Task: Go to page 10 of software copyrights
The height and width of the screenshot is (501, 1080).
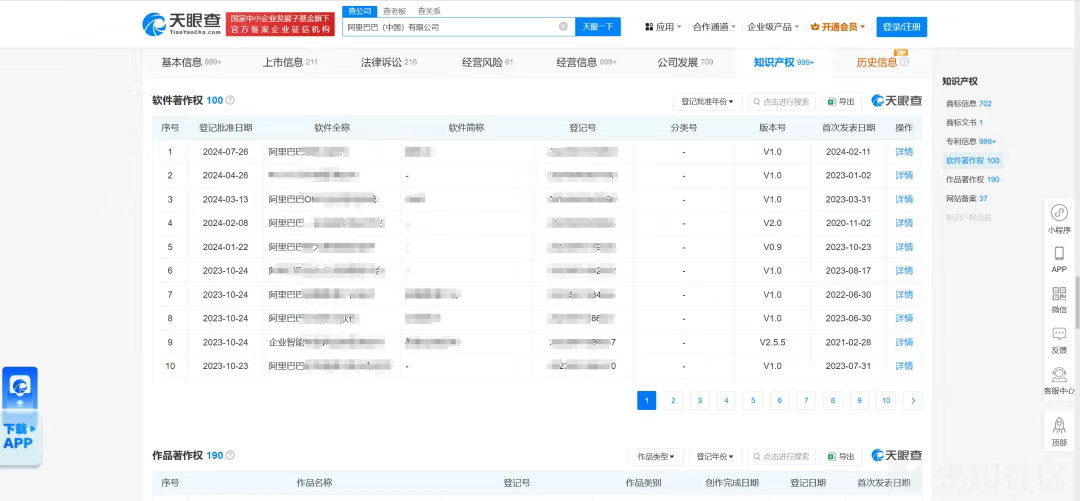Action: [x=886, y=400]
